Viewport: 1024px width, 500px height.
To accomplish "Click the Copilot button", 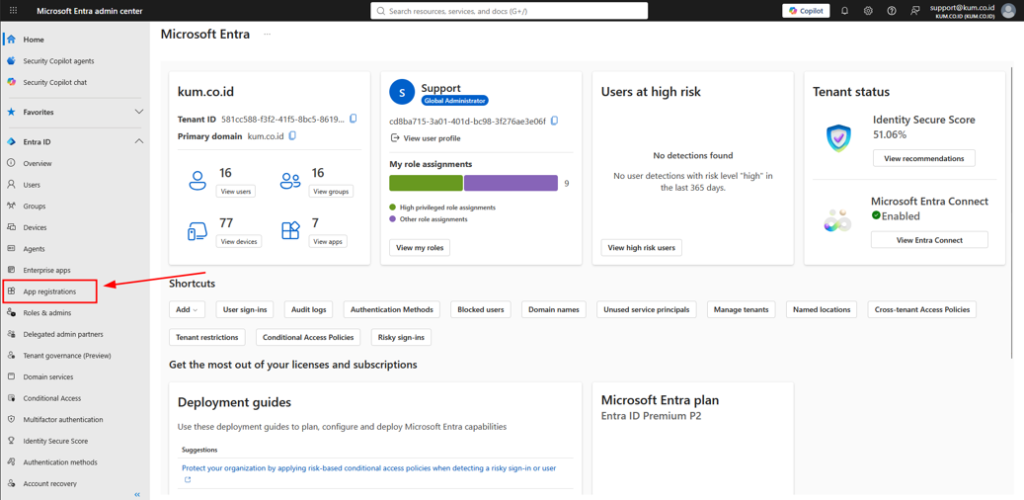I will coord(806,10).
